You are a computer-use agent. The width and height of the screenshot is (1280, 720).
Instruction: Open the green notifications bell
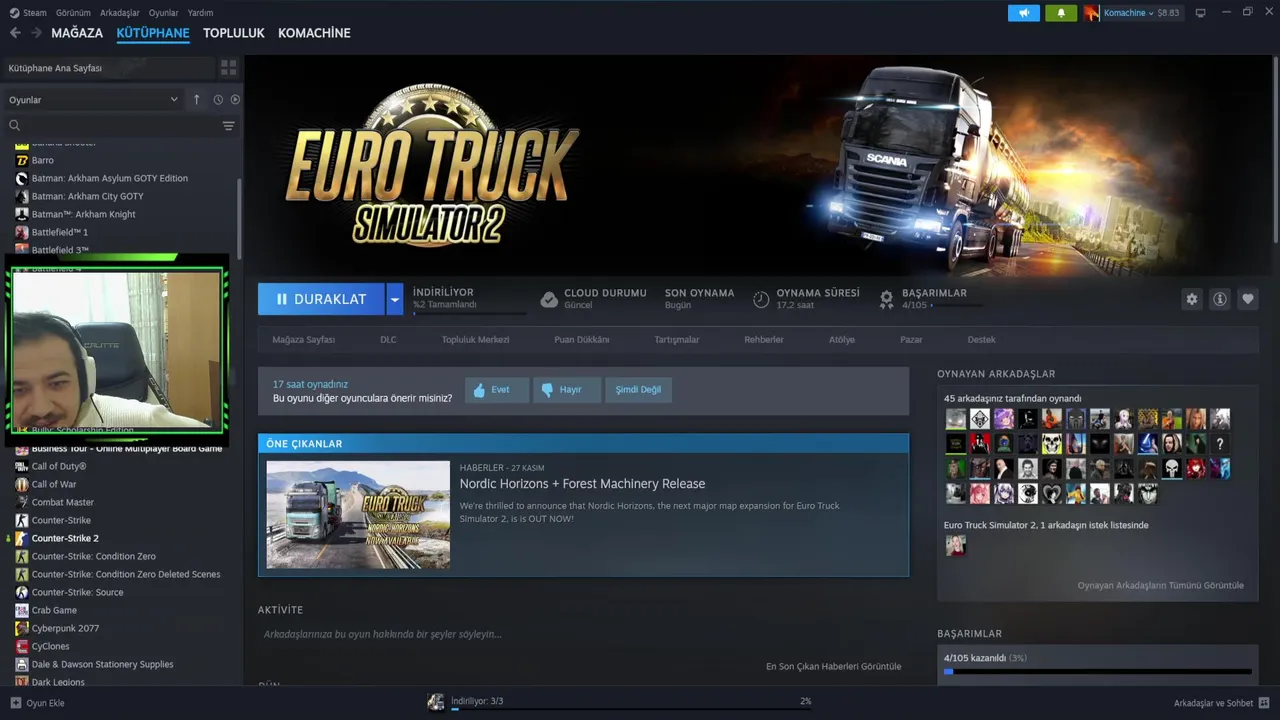tap(1061, 13)
